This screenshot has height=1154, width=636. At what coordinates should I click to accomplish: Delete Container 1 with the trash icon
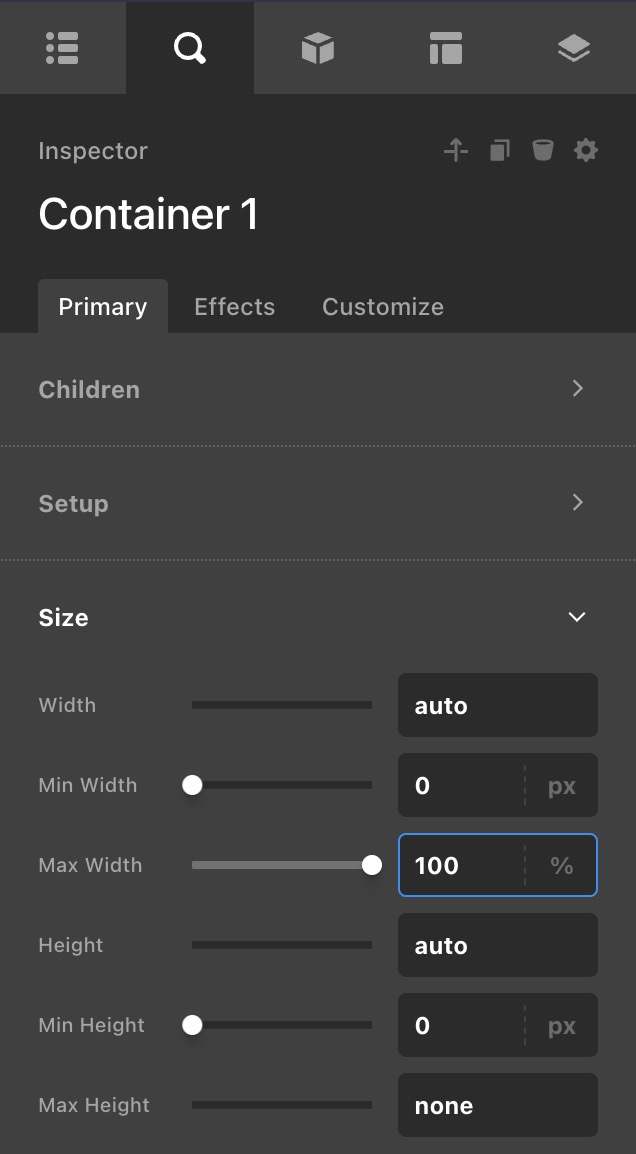542,151
